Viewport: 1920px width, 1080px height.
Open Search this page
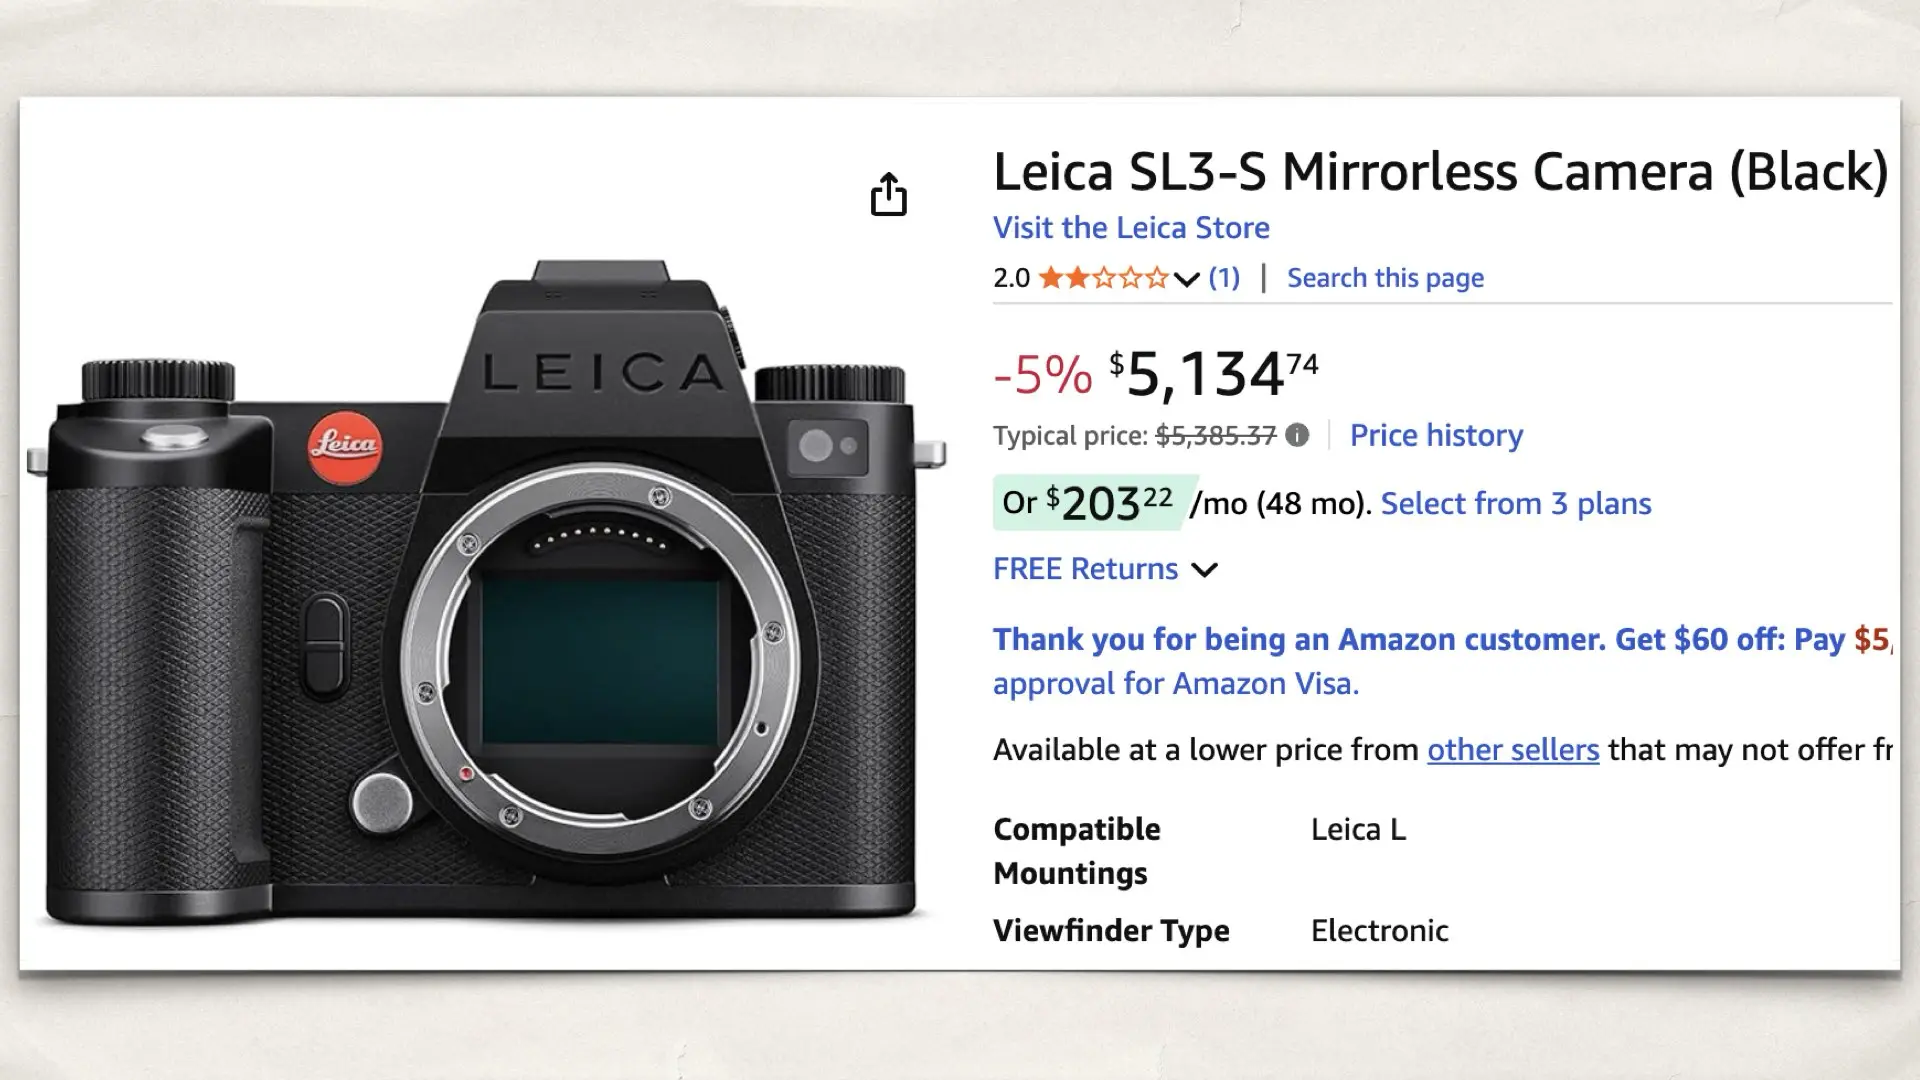click(x=1384, y=278)
